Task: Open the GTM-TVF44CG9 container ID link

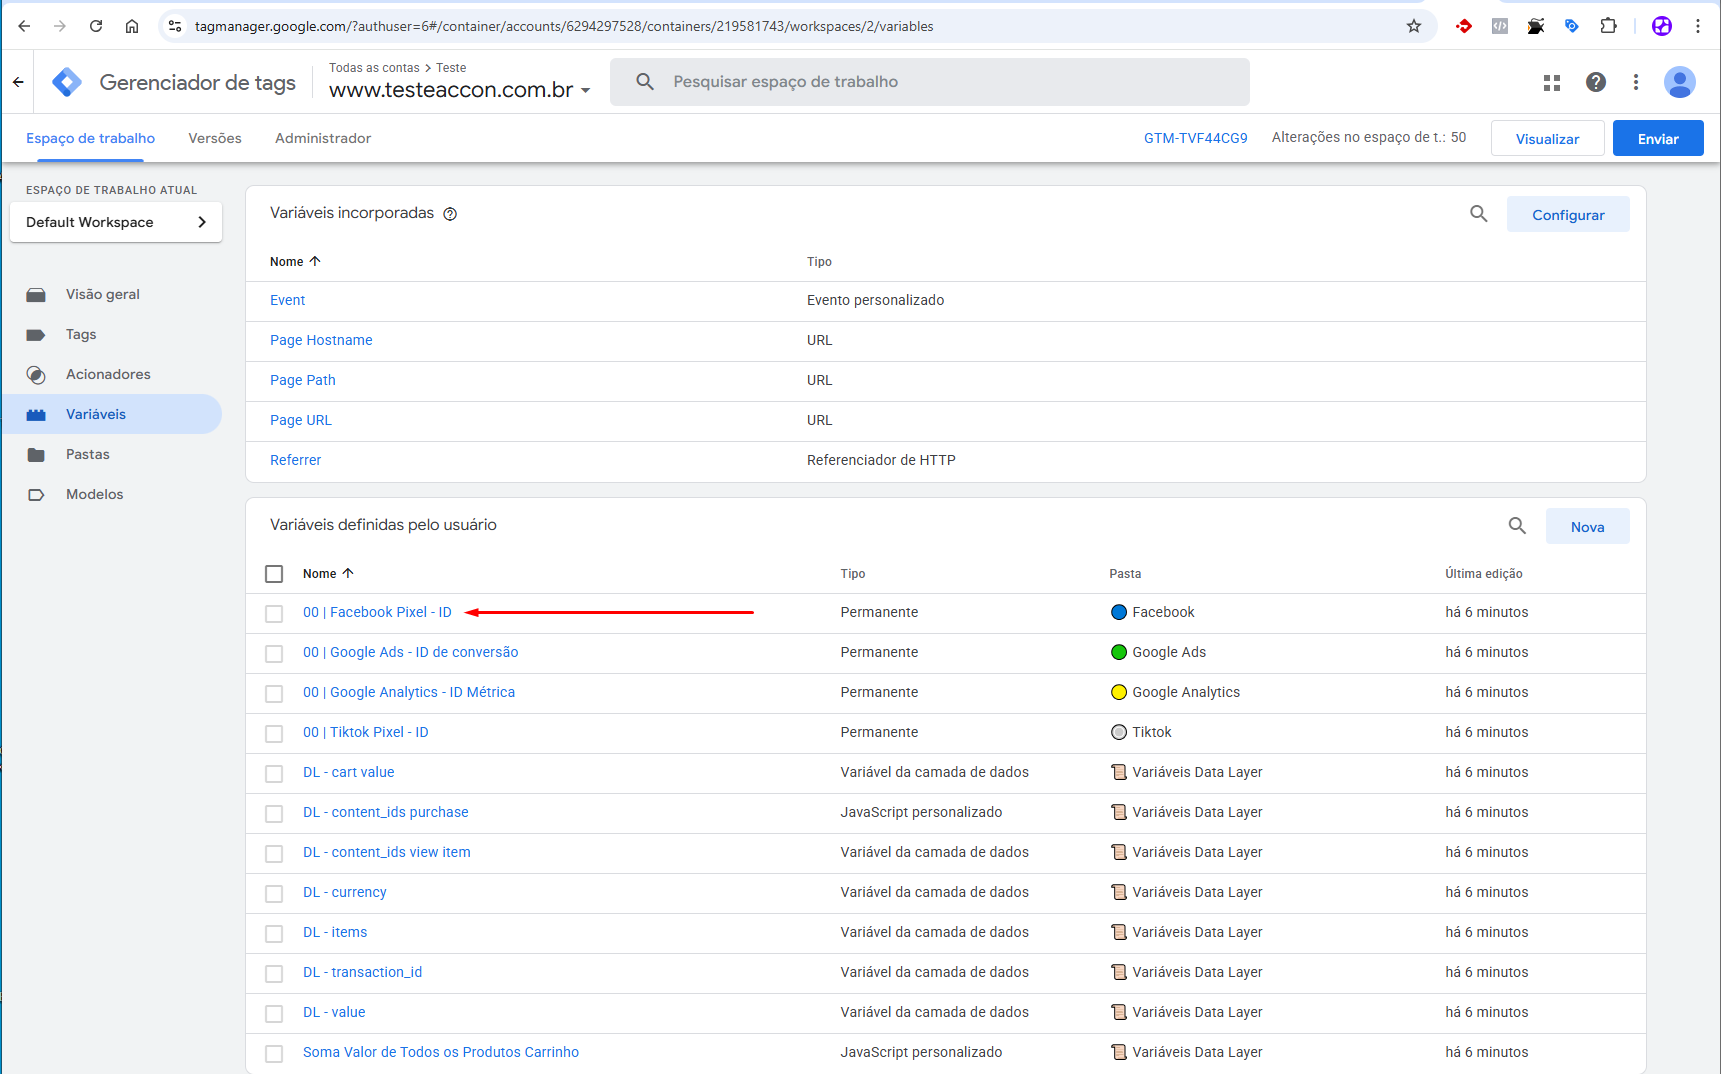Action: click(x=1196, y=138)
